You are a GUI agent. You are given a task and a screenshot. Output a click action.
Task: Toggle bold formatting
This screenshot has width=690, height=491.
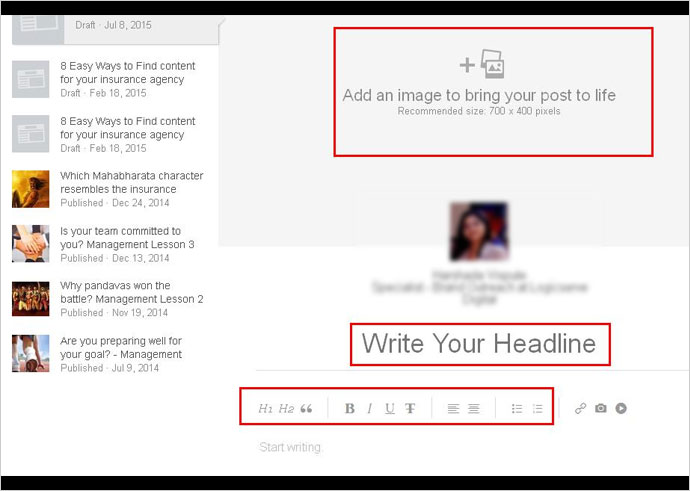[350, 409]
